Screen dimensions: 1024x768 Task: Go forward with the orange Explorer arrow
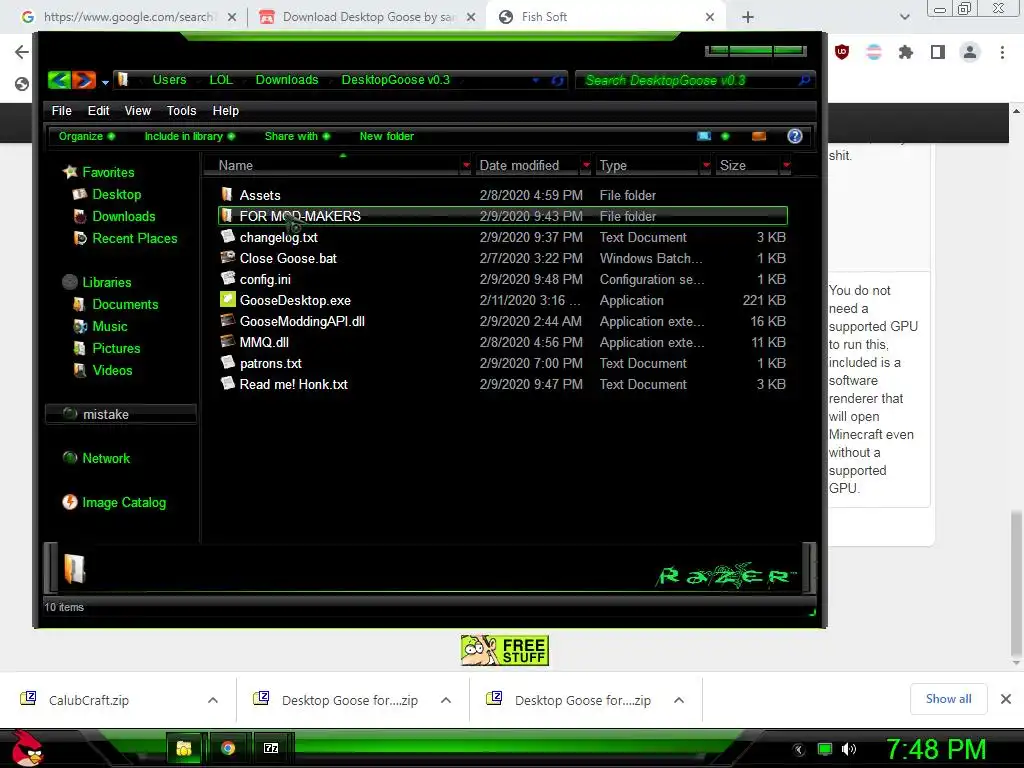click(x=84, y=80)
